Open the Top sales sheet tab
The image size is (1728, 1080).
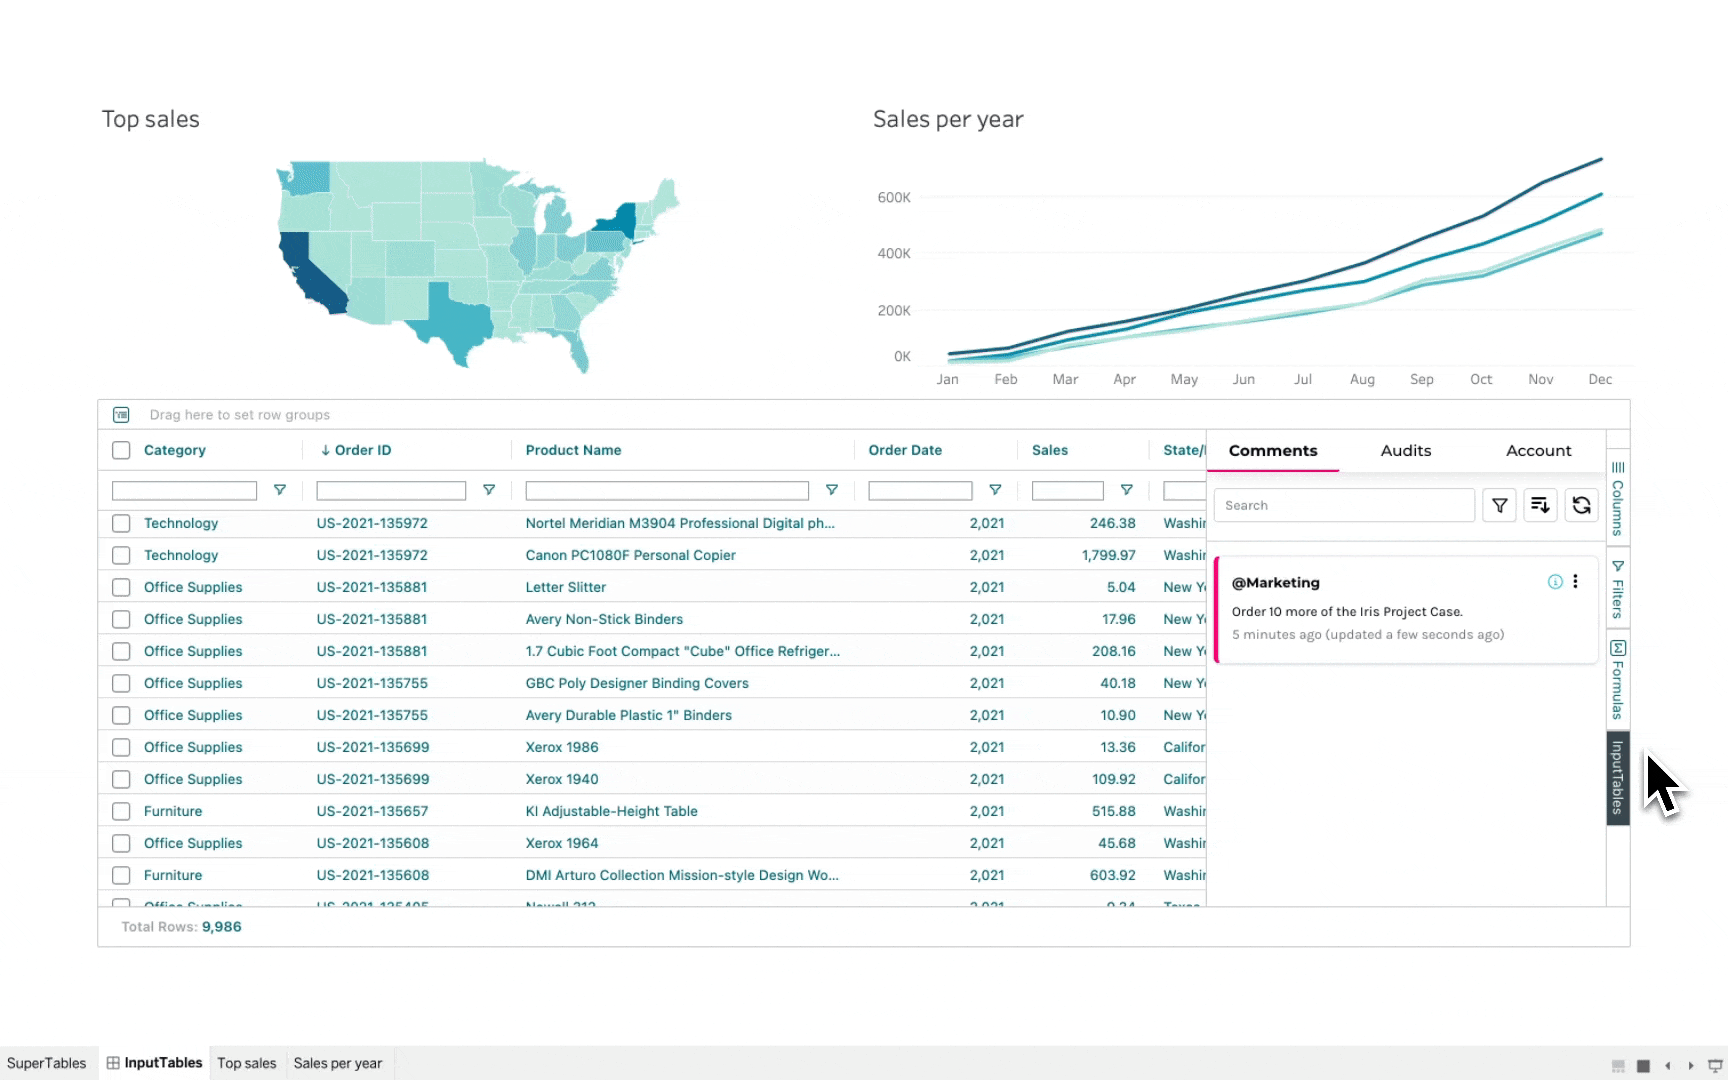click(246, 1063)
